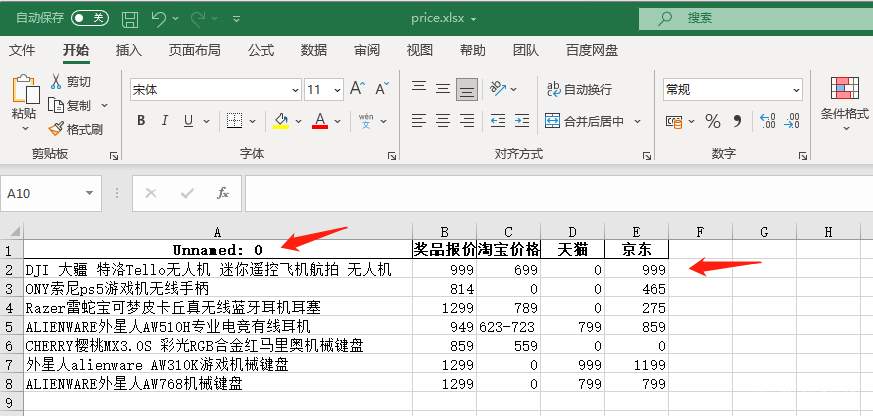Toggle Wrap Text 自动换行

click(x=579, y=89)
